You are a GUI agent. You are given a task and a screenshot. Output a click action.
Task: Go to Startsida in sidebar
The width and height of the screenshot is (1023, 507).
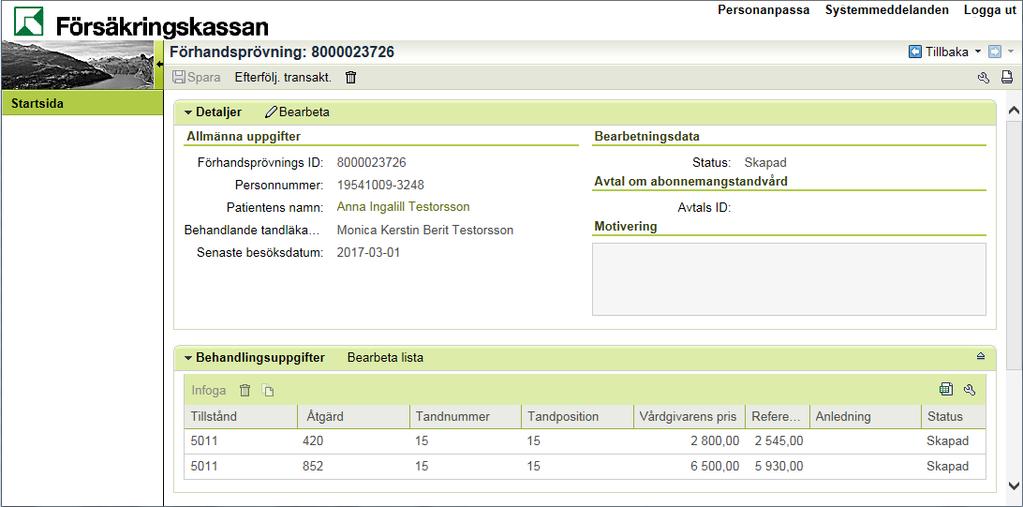point(82,103)
